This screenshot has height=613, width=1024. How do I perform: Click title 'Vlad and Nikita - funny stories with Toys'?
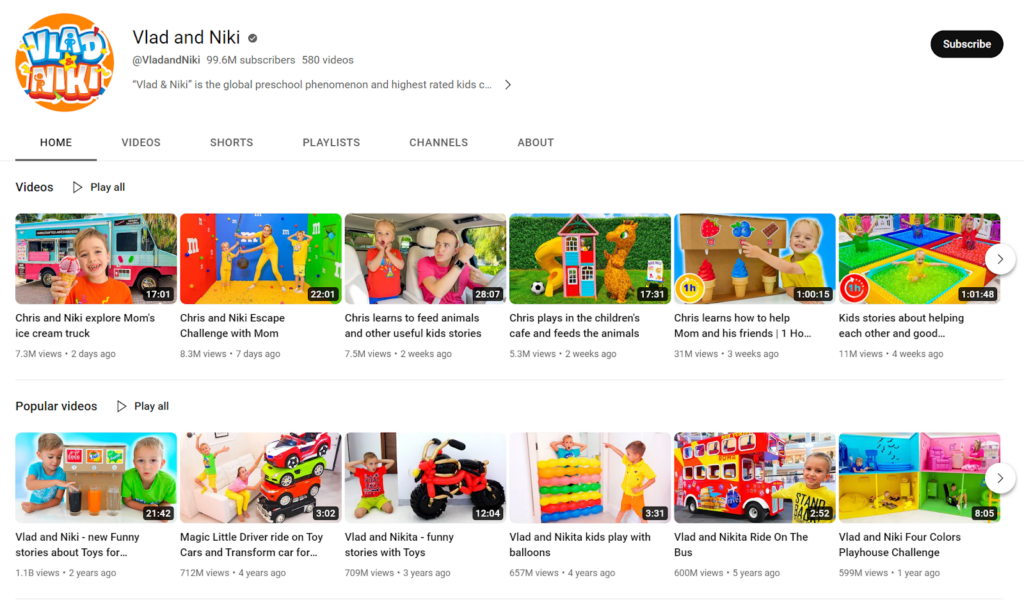(x=399, y=545)
